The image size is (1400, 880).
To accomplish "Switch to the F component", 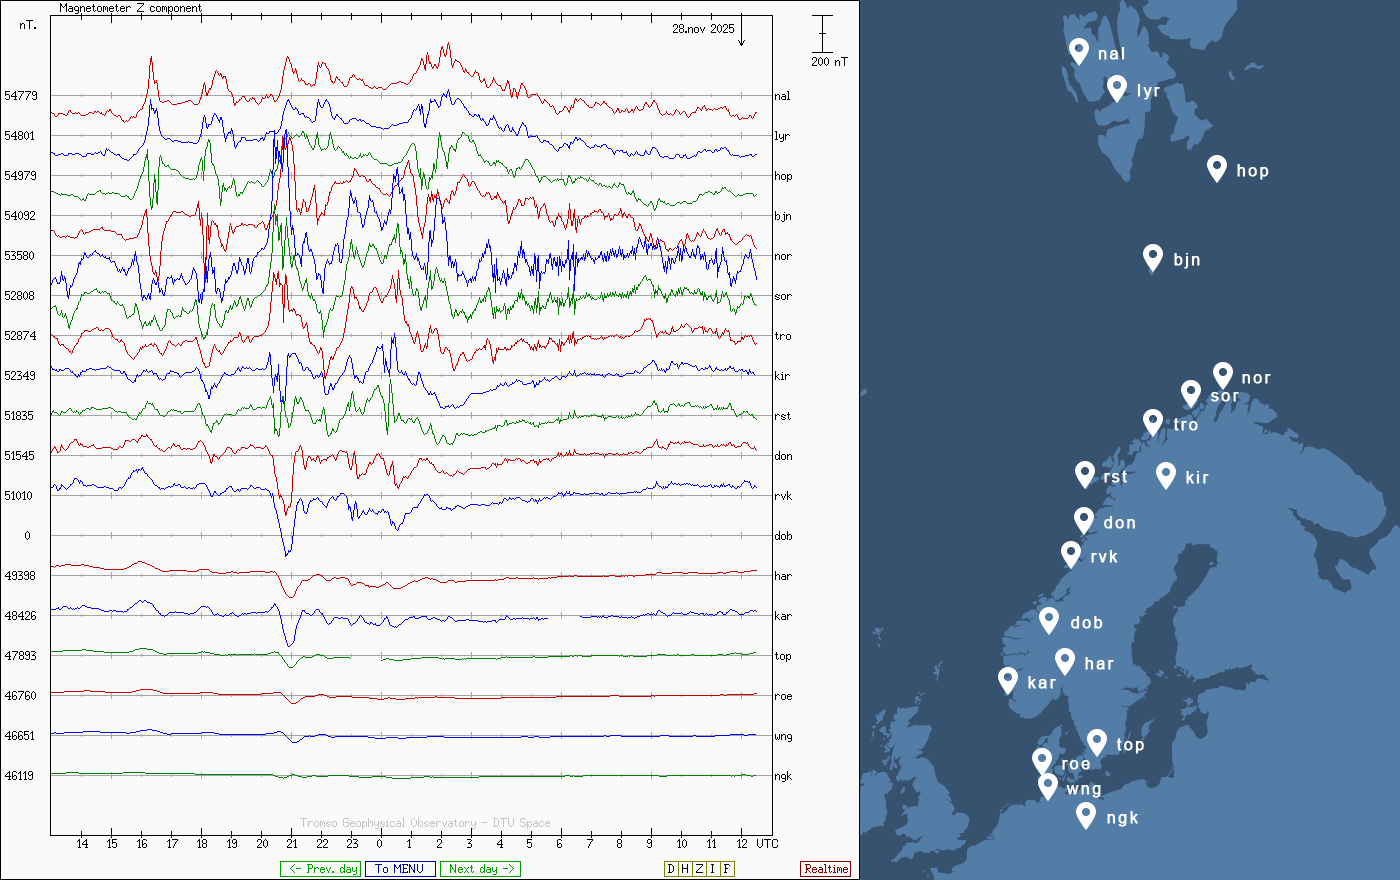I will coord(727,869).
